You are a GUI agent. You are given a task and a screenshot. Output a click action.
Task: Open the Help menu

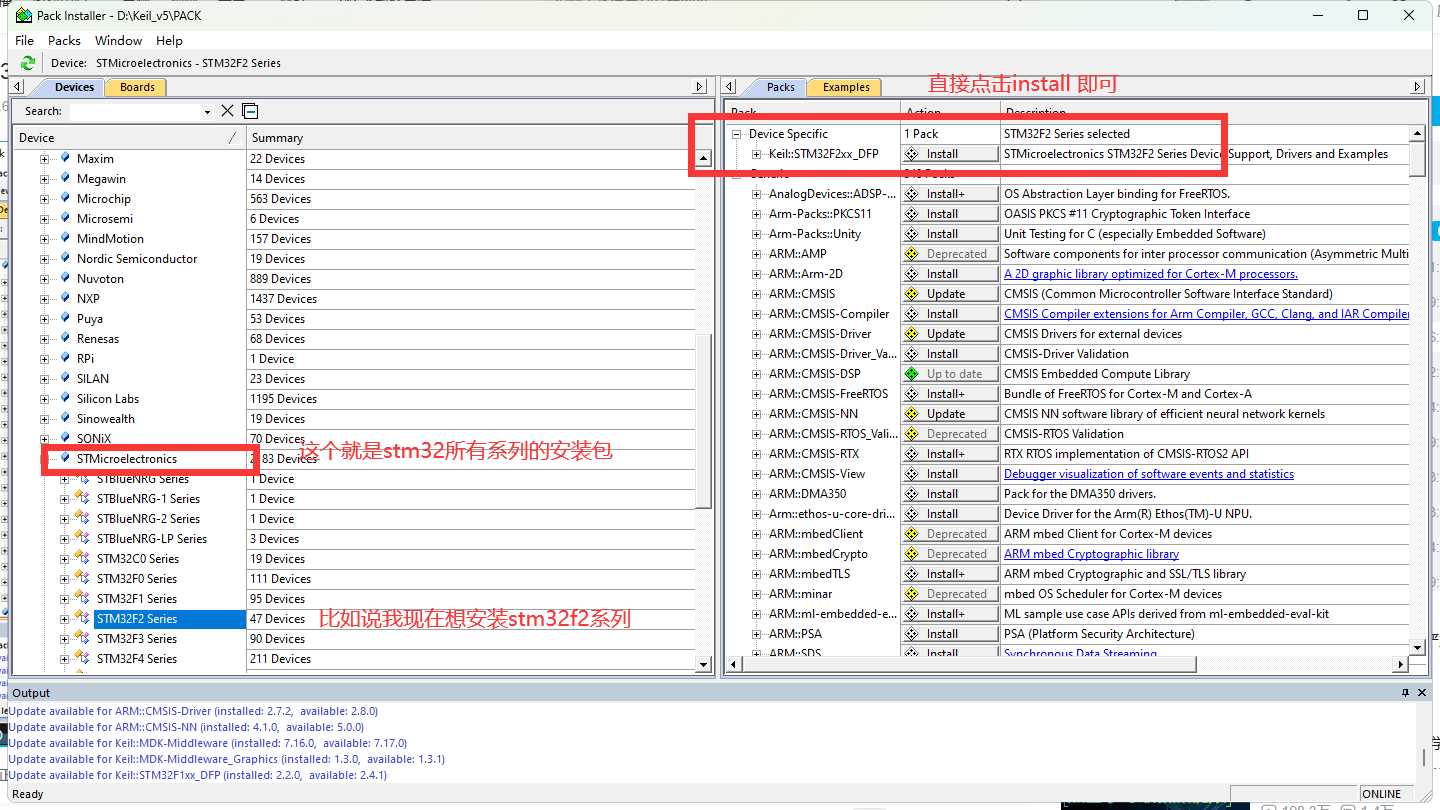click(x=169, y=41)
